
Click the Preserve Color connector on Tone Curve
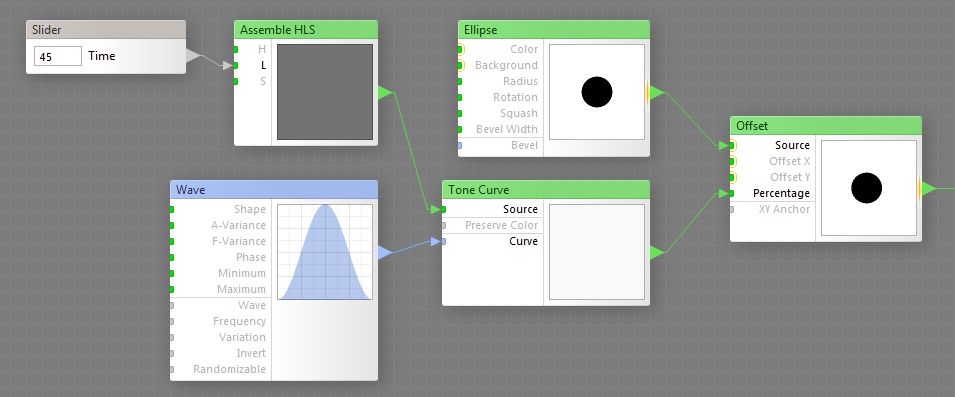pos(444,225)
